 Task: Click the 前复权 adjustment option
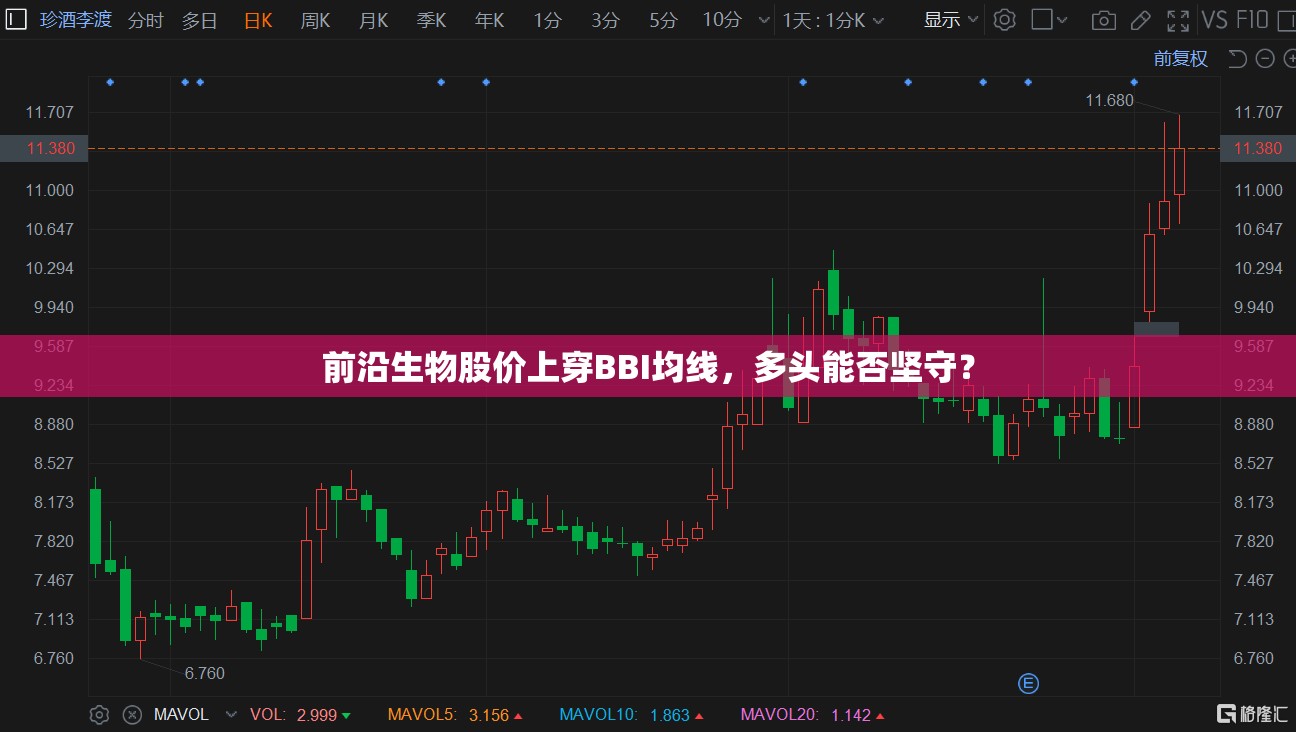coord(1181,59)
